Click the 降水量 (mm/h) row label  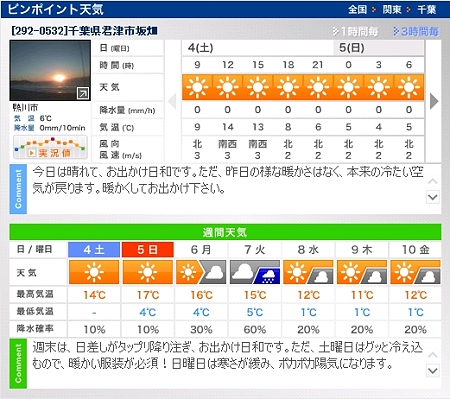(x=127, y=110)
